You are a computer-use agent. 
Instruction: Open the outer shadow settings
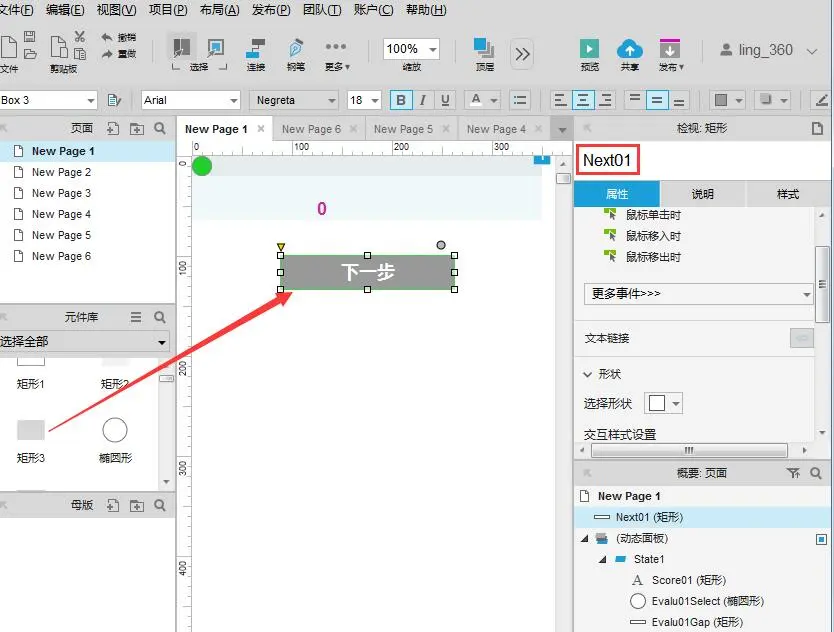772,100
